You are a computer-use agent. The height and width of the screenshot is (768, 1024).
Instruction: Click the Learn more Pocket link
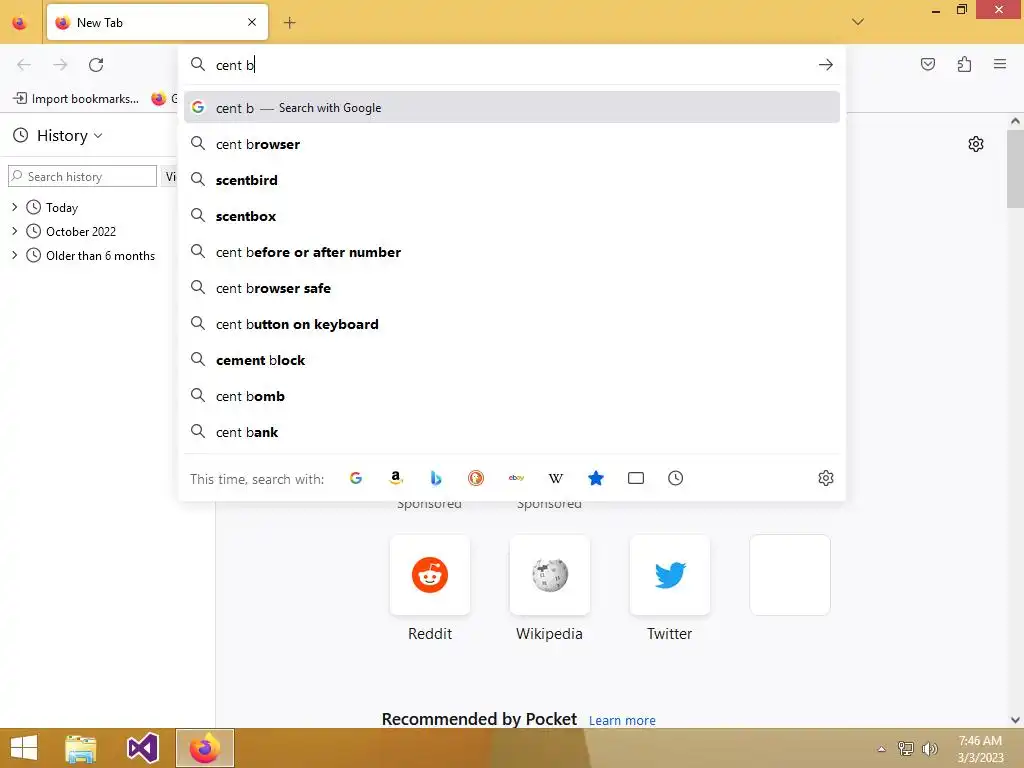tap(622, 720)
